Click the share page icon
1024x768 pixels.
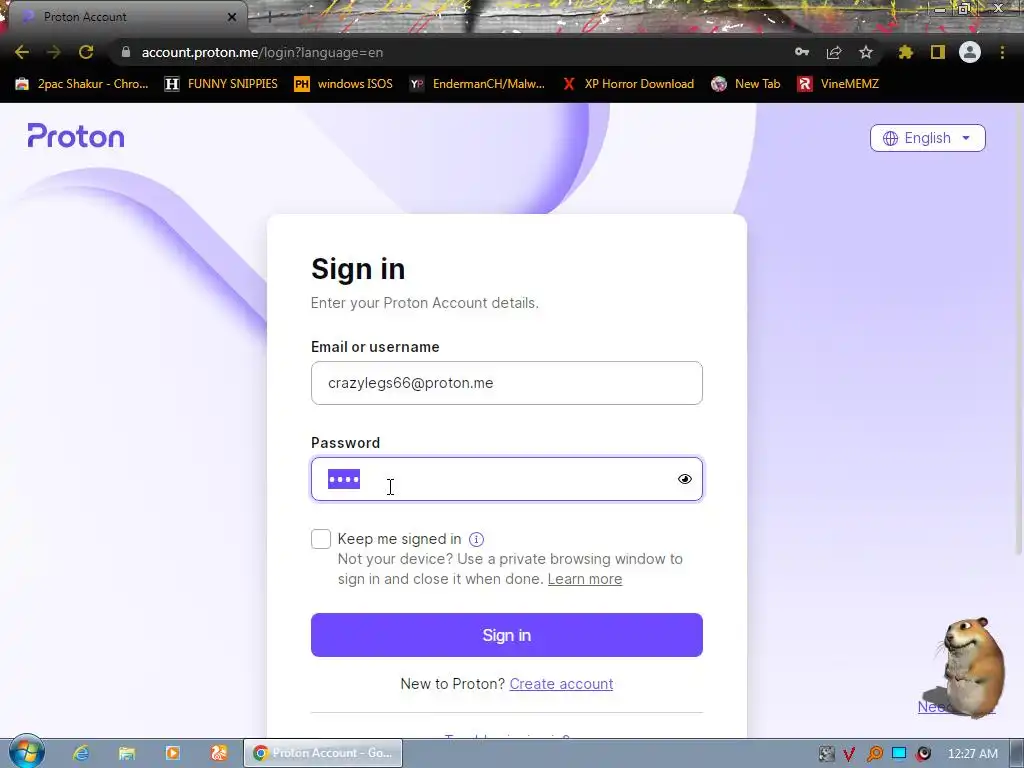click(834, 52)
